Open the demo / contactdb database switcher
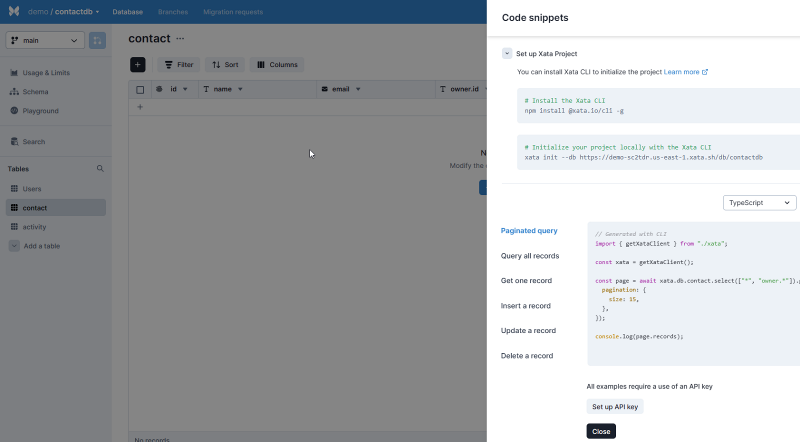The height and width of the screenshot is (442, 800). [x=63, y=12]
